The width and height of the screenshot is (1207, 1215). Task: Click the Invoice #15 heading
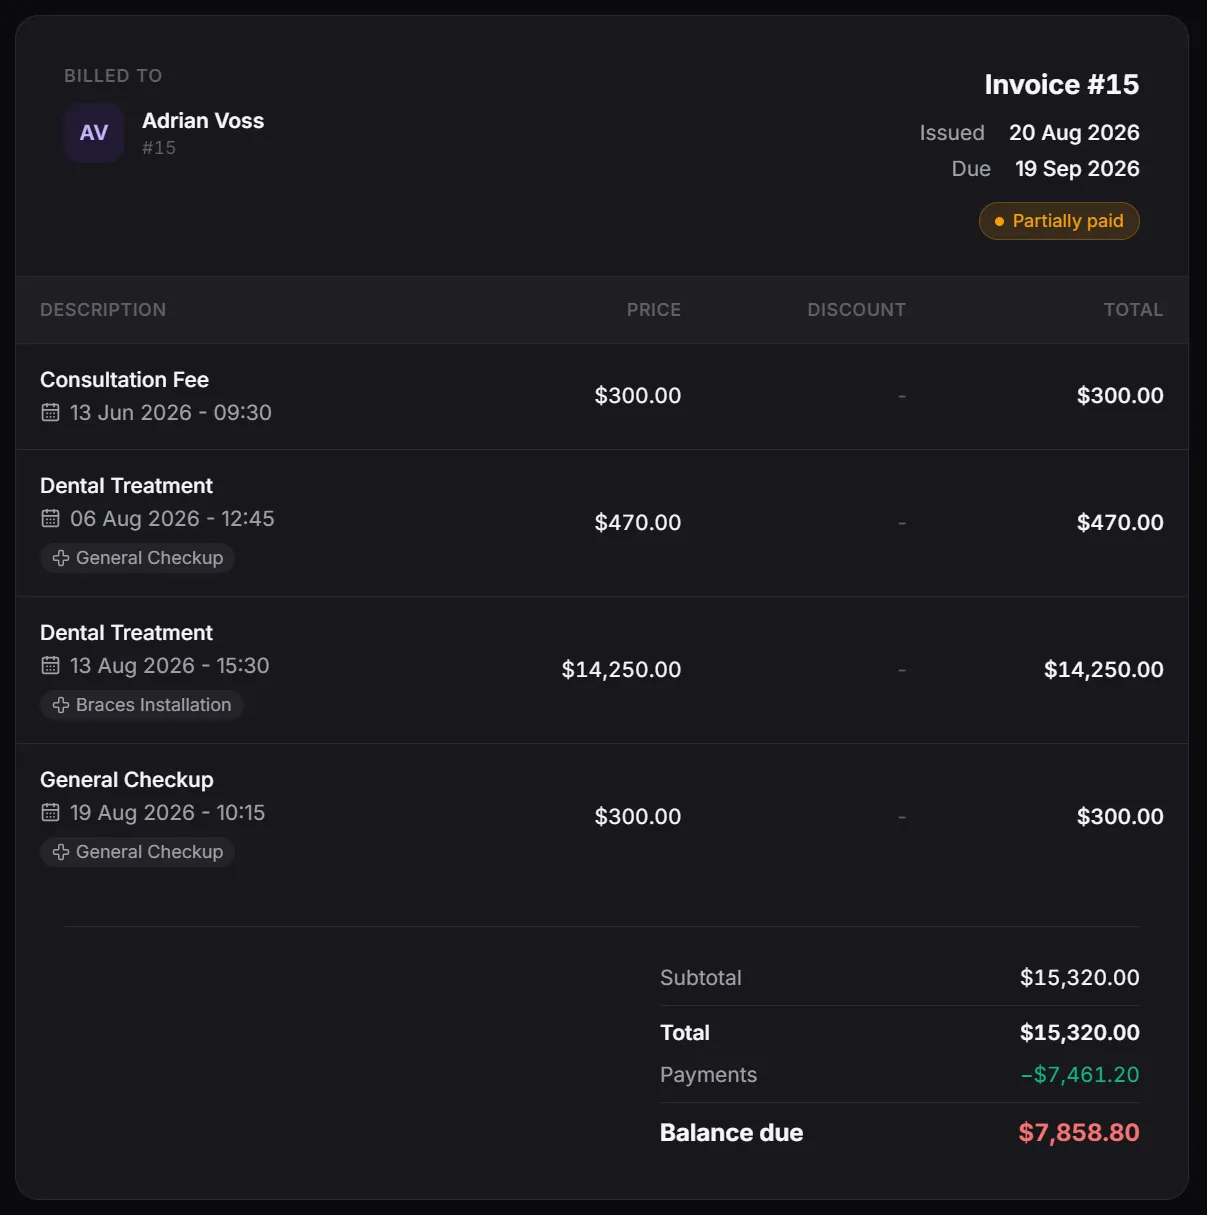1062,85
